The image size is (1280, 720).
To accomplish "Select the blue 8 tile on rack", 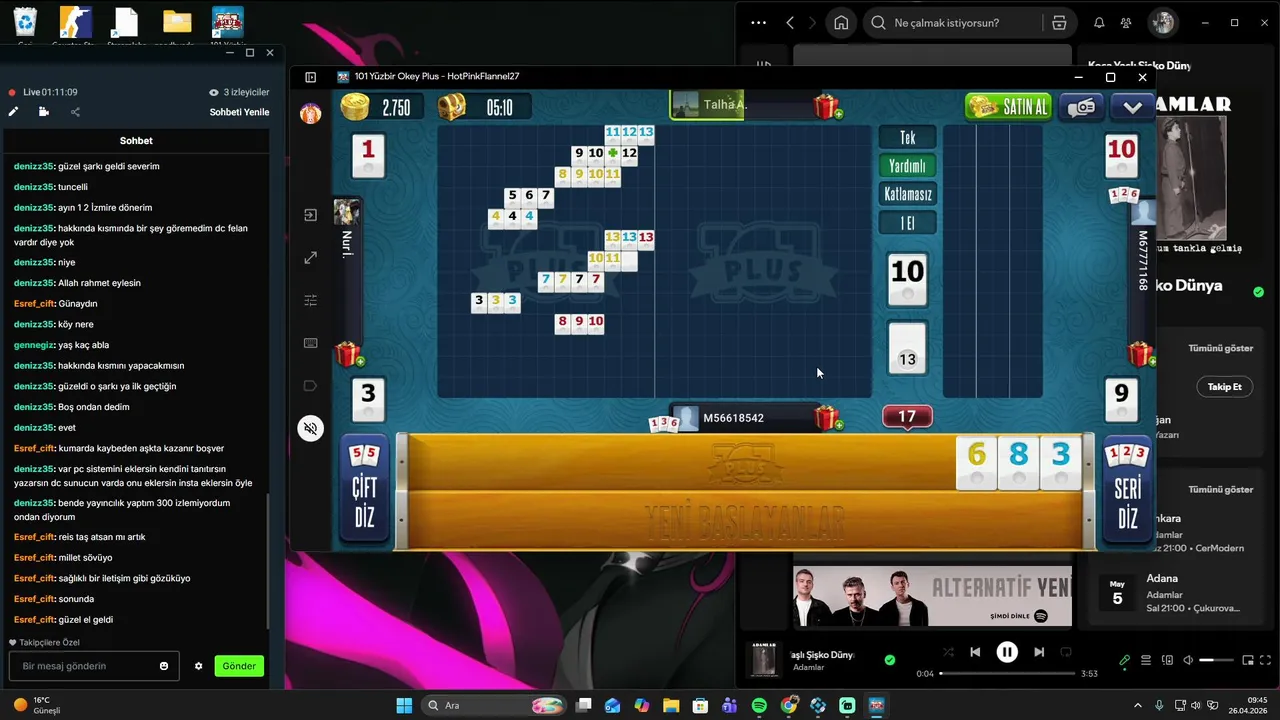I will point(1018,463).
